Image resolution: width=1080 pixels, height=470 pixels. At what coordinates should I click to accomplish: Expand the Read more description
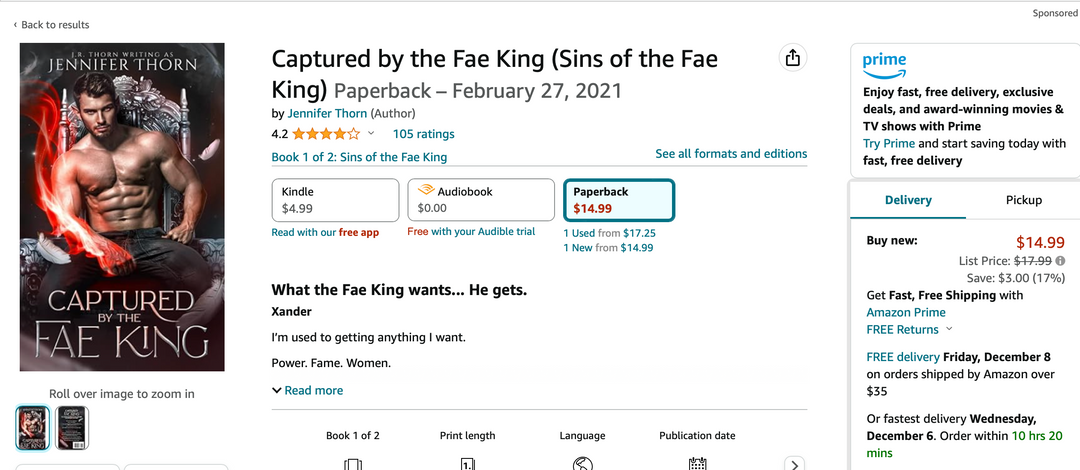coord(308,391)
